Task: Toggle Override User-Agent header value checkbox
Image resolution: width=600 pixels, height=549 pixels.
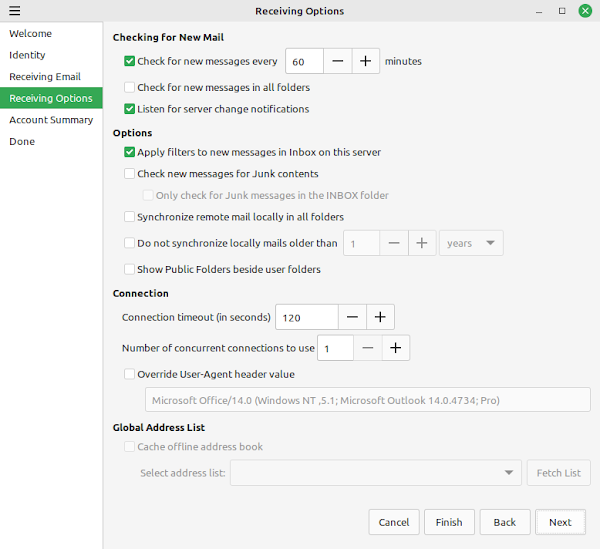Action: coord(129,374)
